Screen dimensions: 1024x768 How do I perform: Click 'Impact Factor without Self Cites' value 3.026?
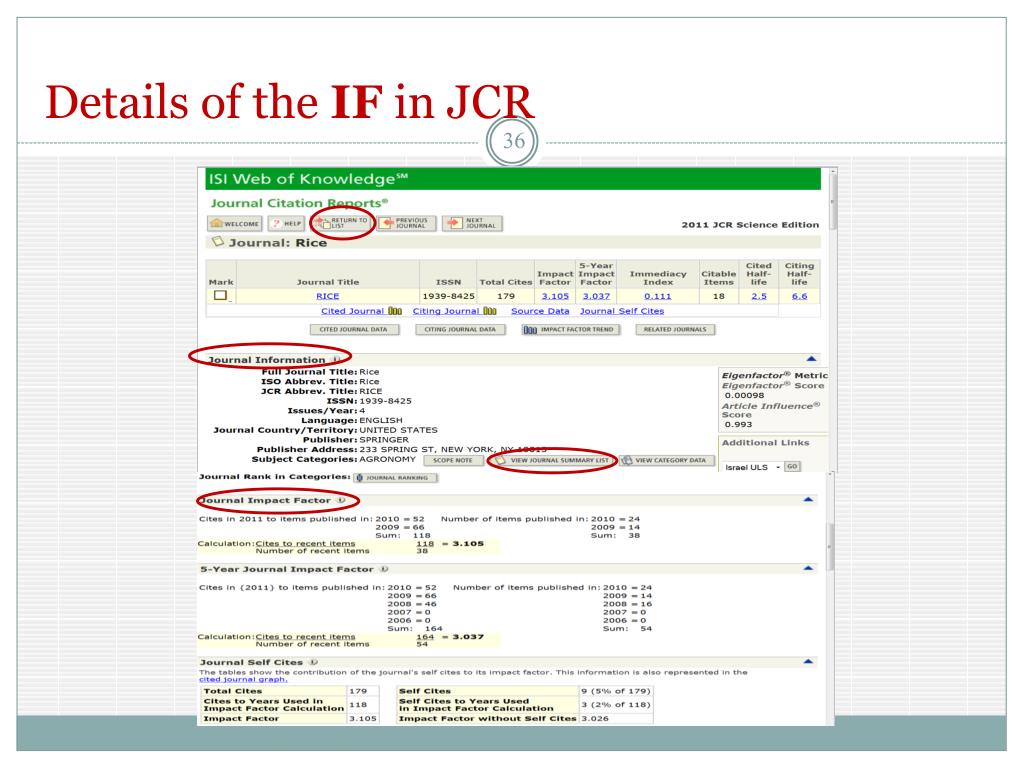click(595, 718)
